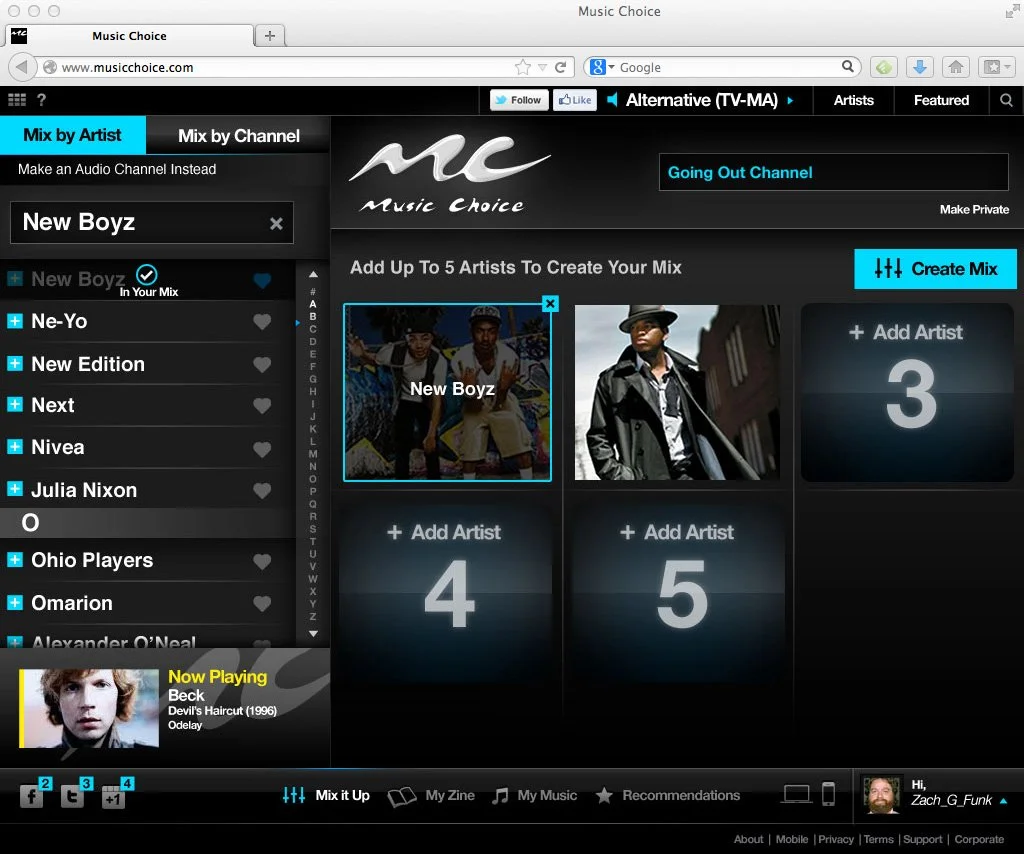
Task: Select the TV screen device icon
Action: [797, 794]
